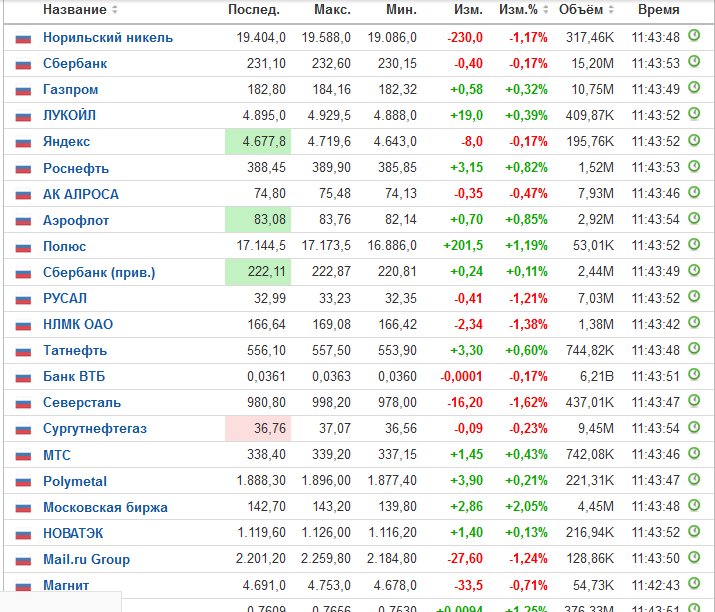This screenshot has width=715, height=612.
Task: Open the Банк ВТБ stock link
Action: tap(74, 376)
